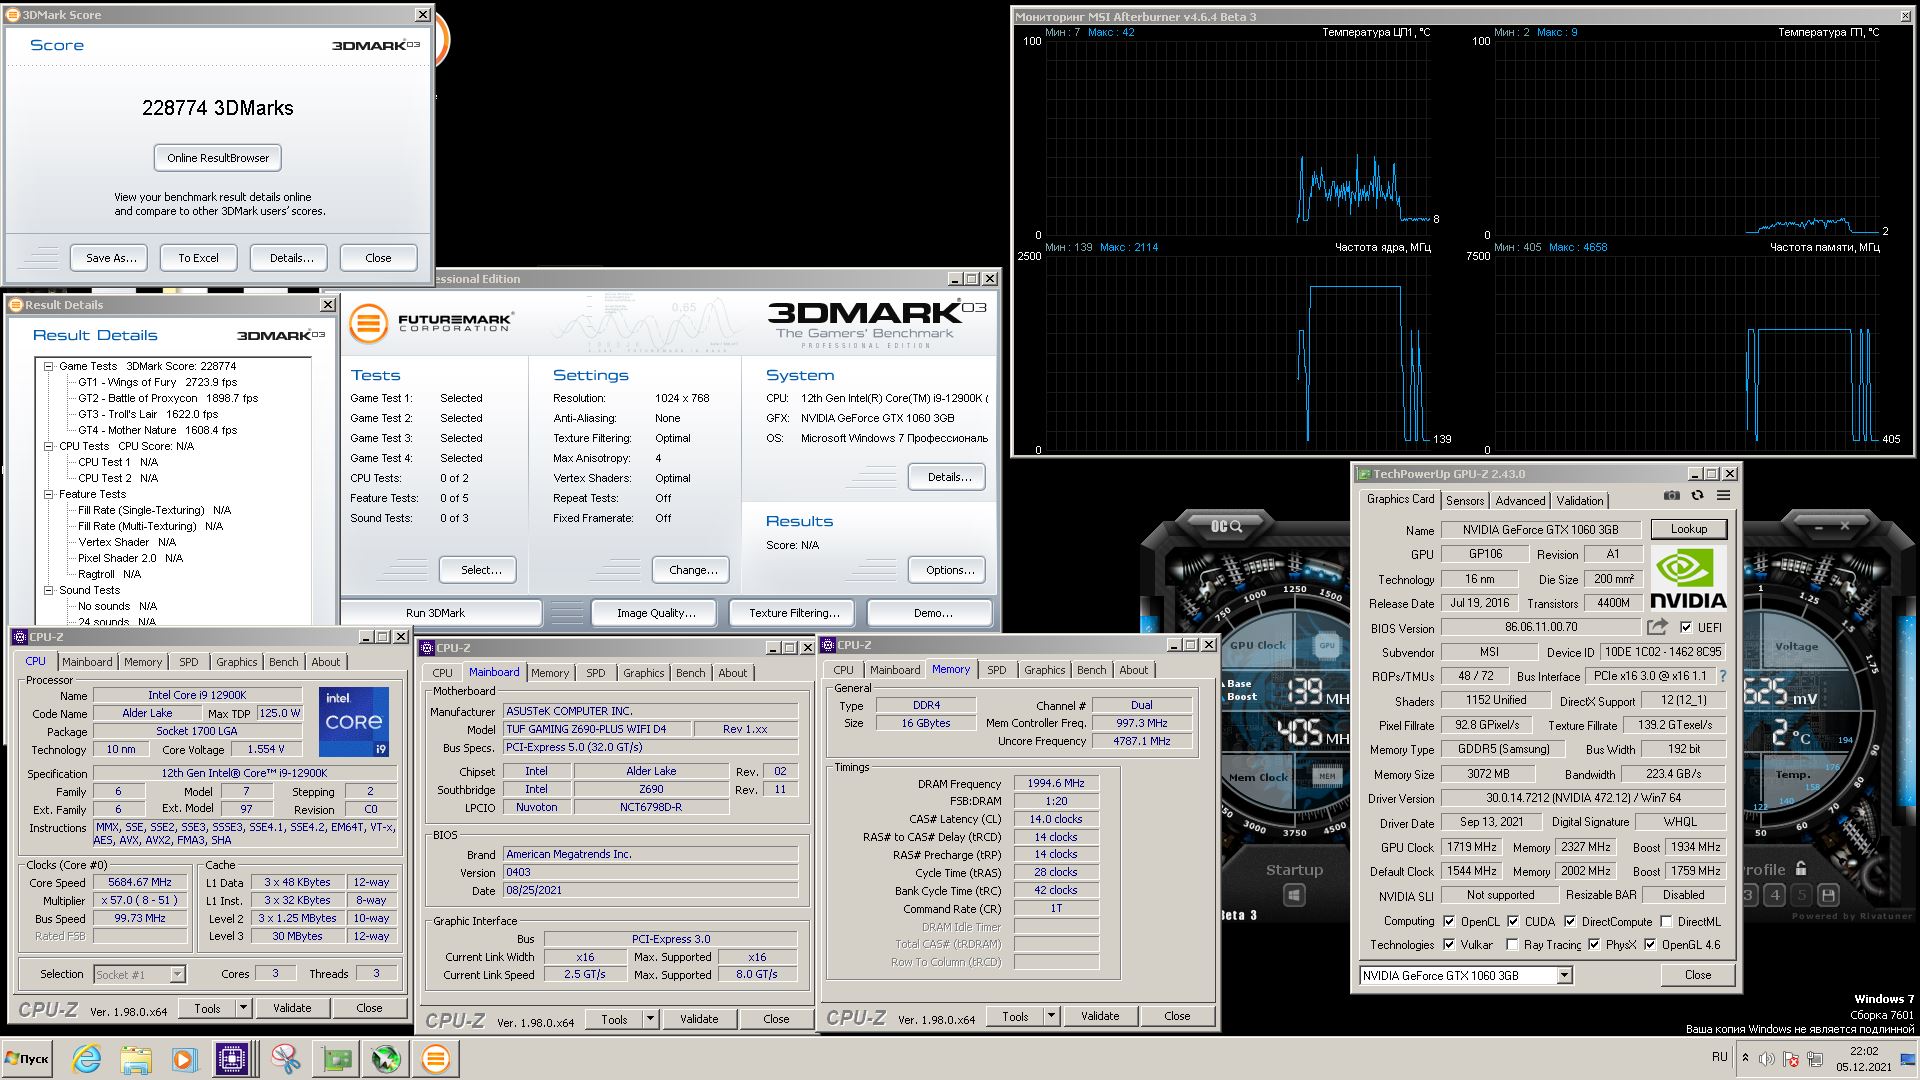Click the Futuremark orange logo icon

[x=368, y=324]
